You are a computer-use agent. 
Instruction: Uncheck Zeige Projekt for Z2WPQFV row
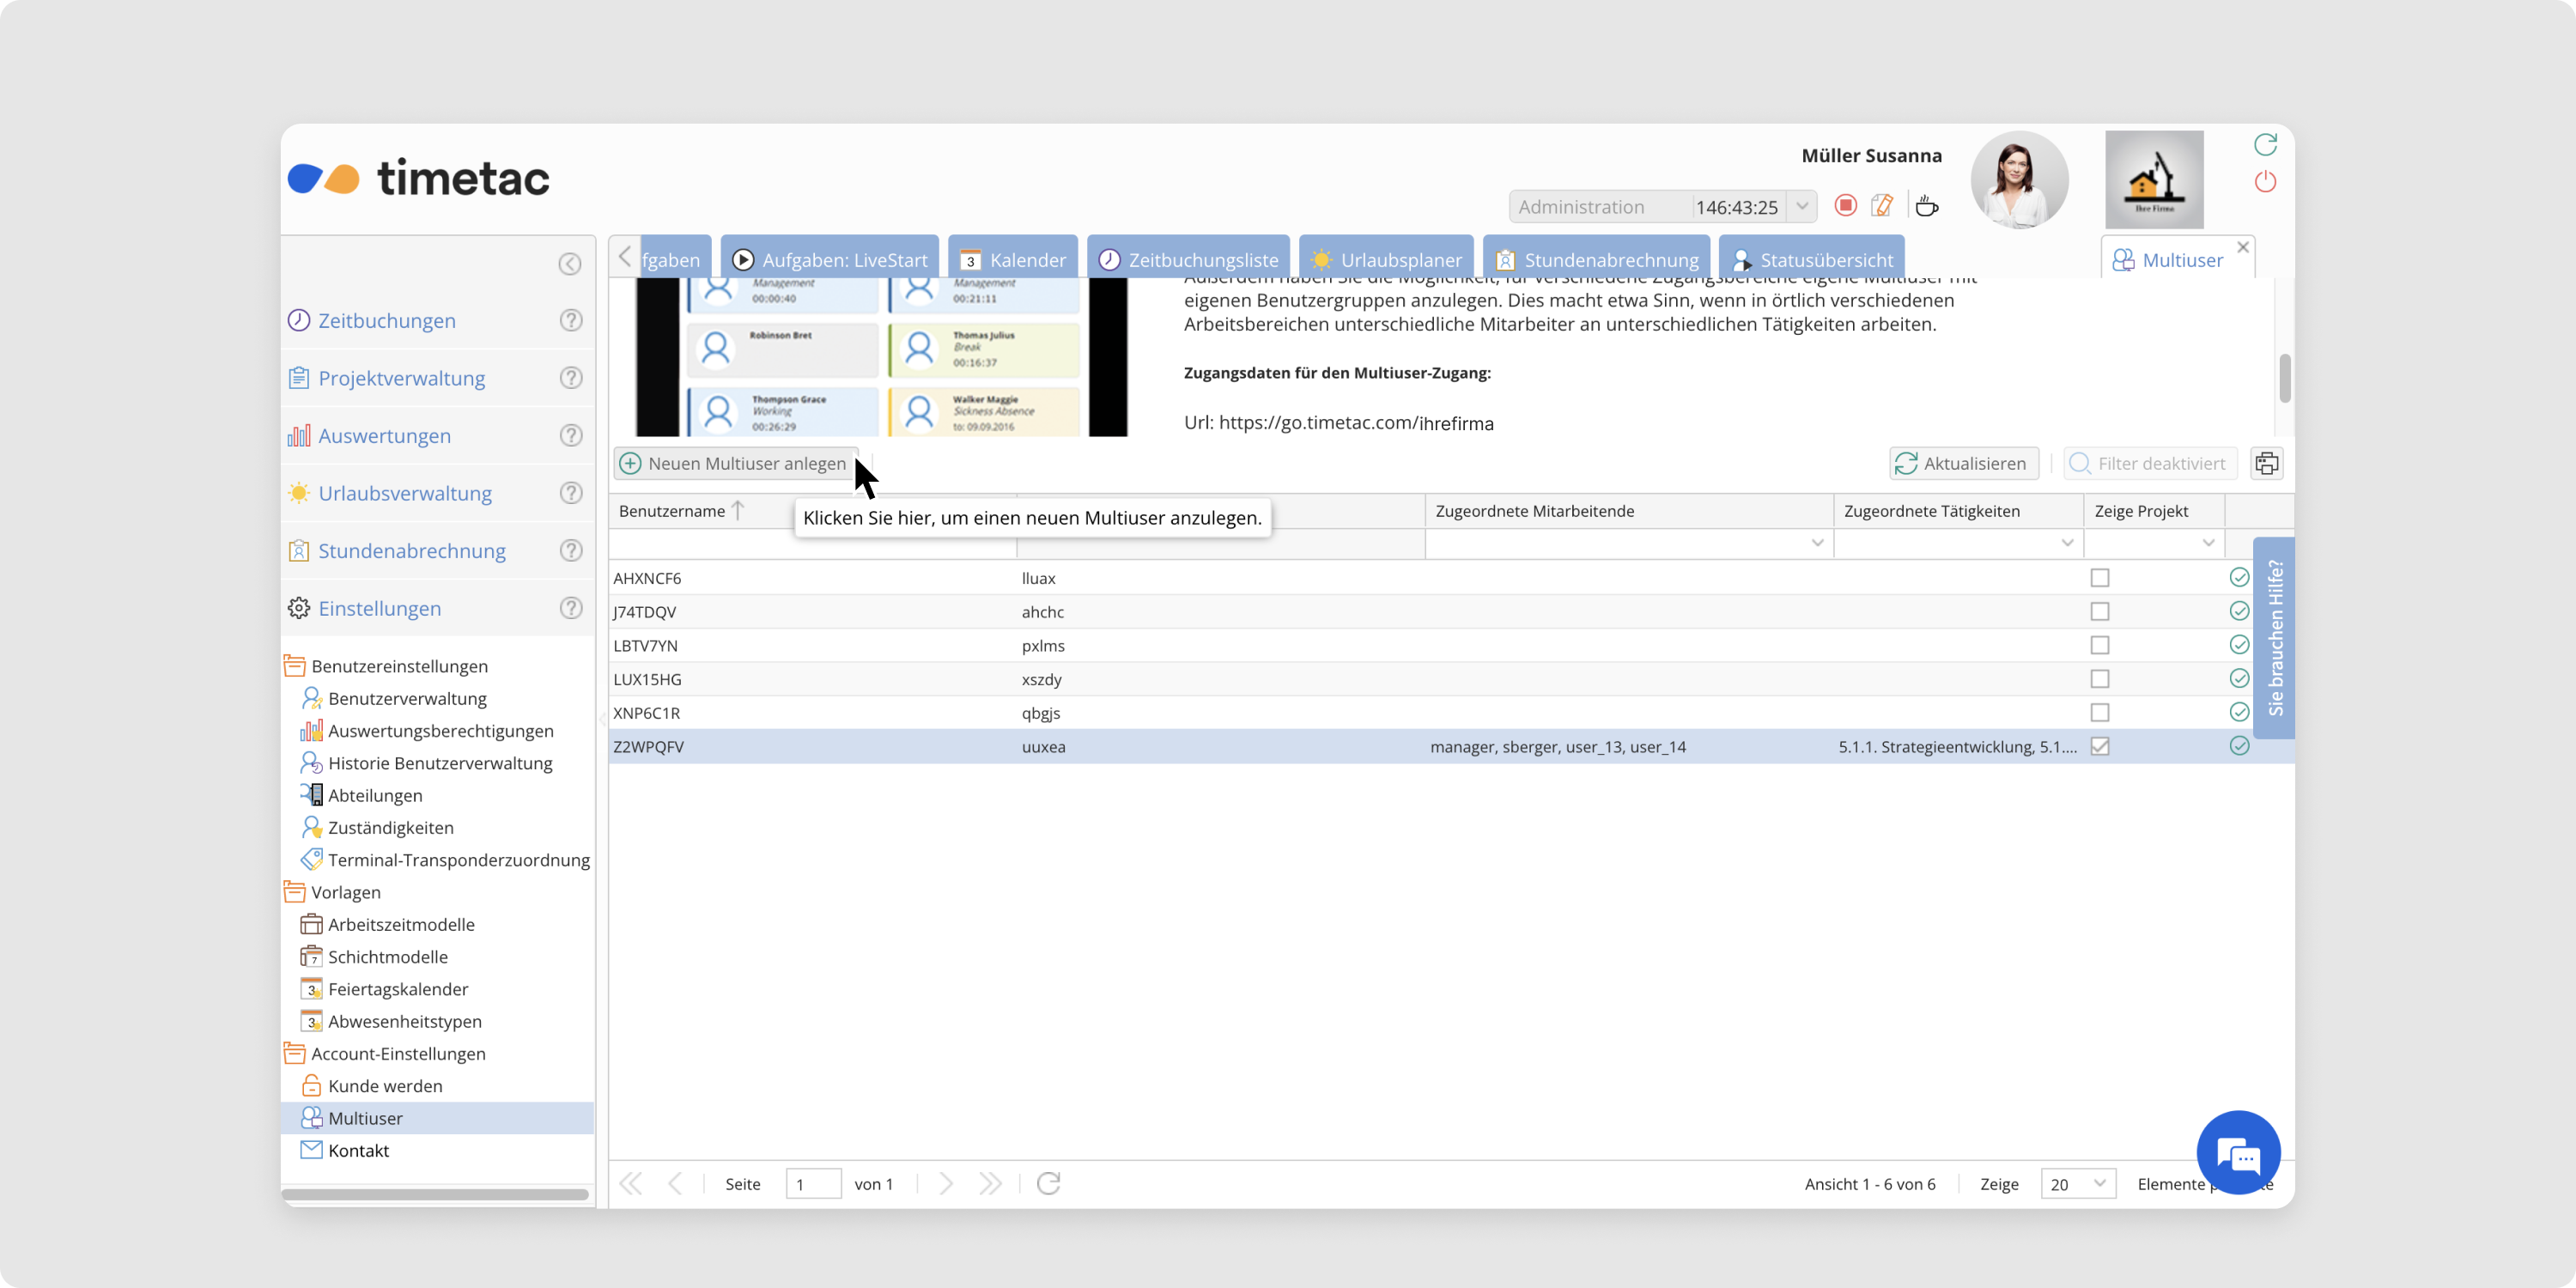coord(2100,746)
